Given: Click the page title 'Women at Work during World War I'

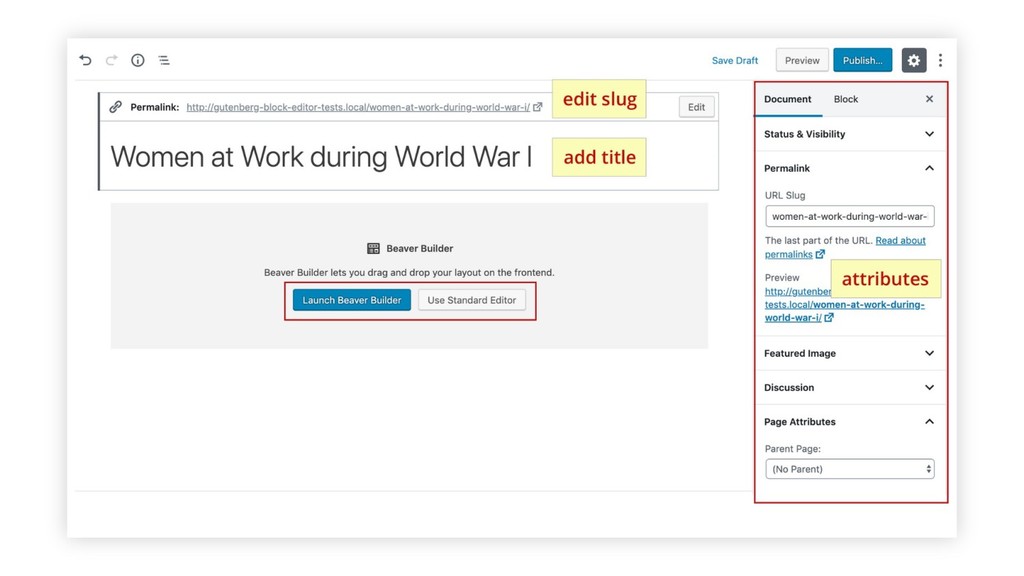Looking at the screenshot, I should (x=321, y=157).
